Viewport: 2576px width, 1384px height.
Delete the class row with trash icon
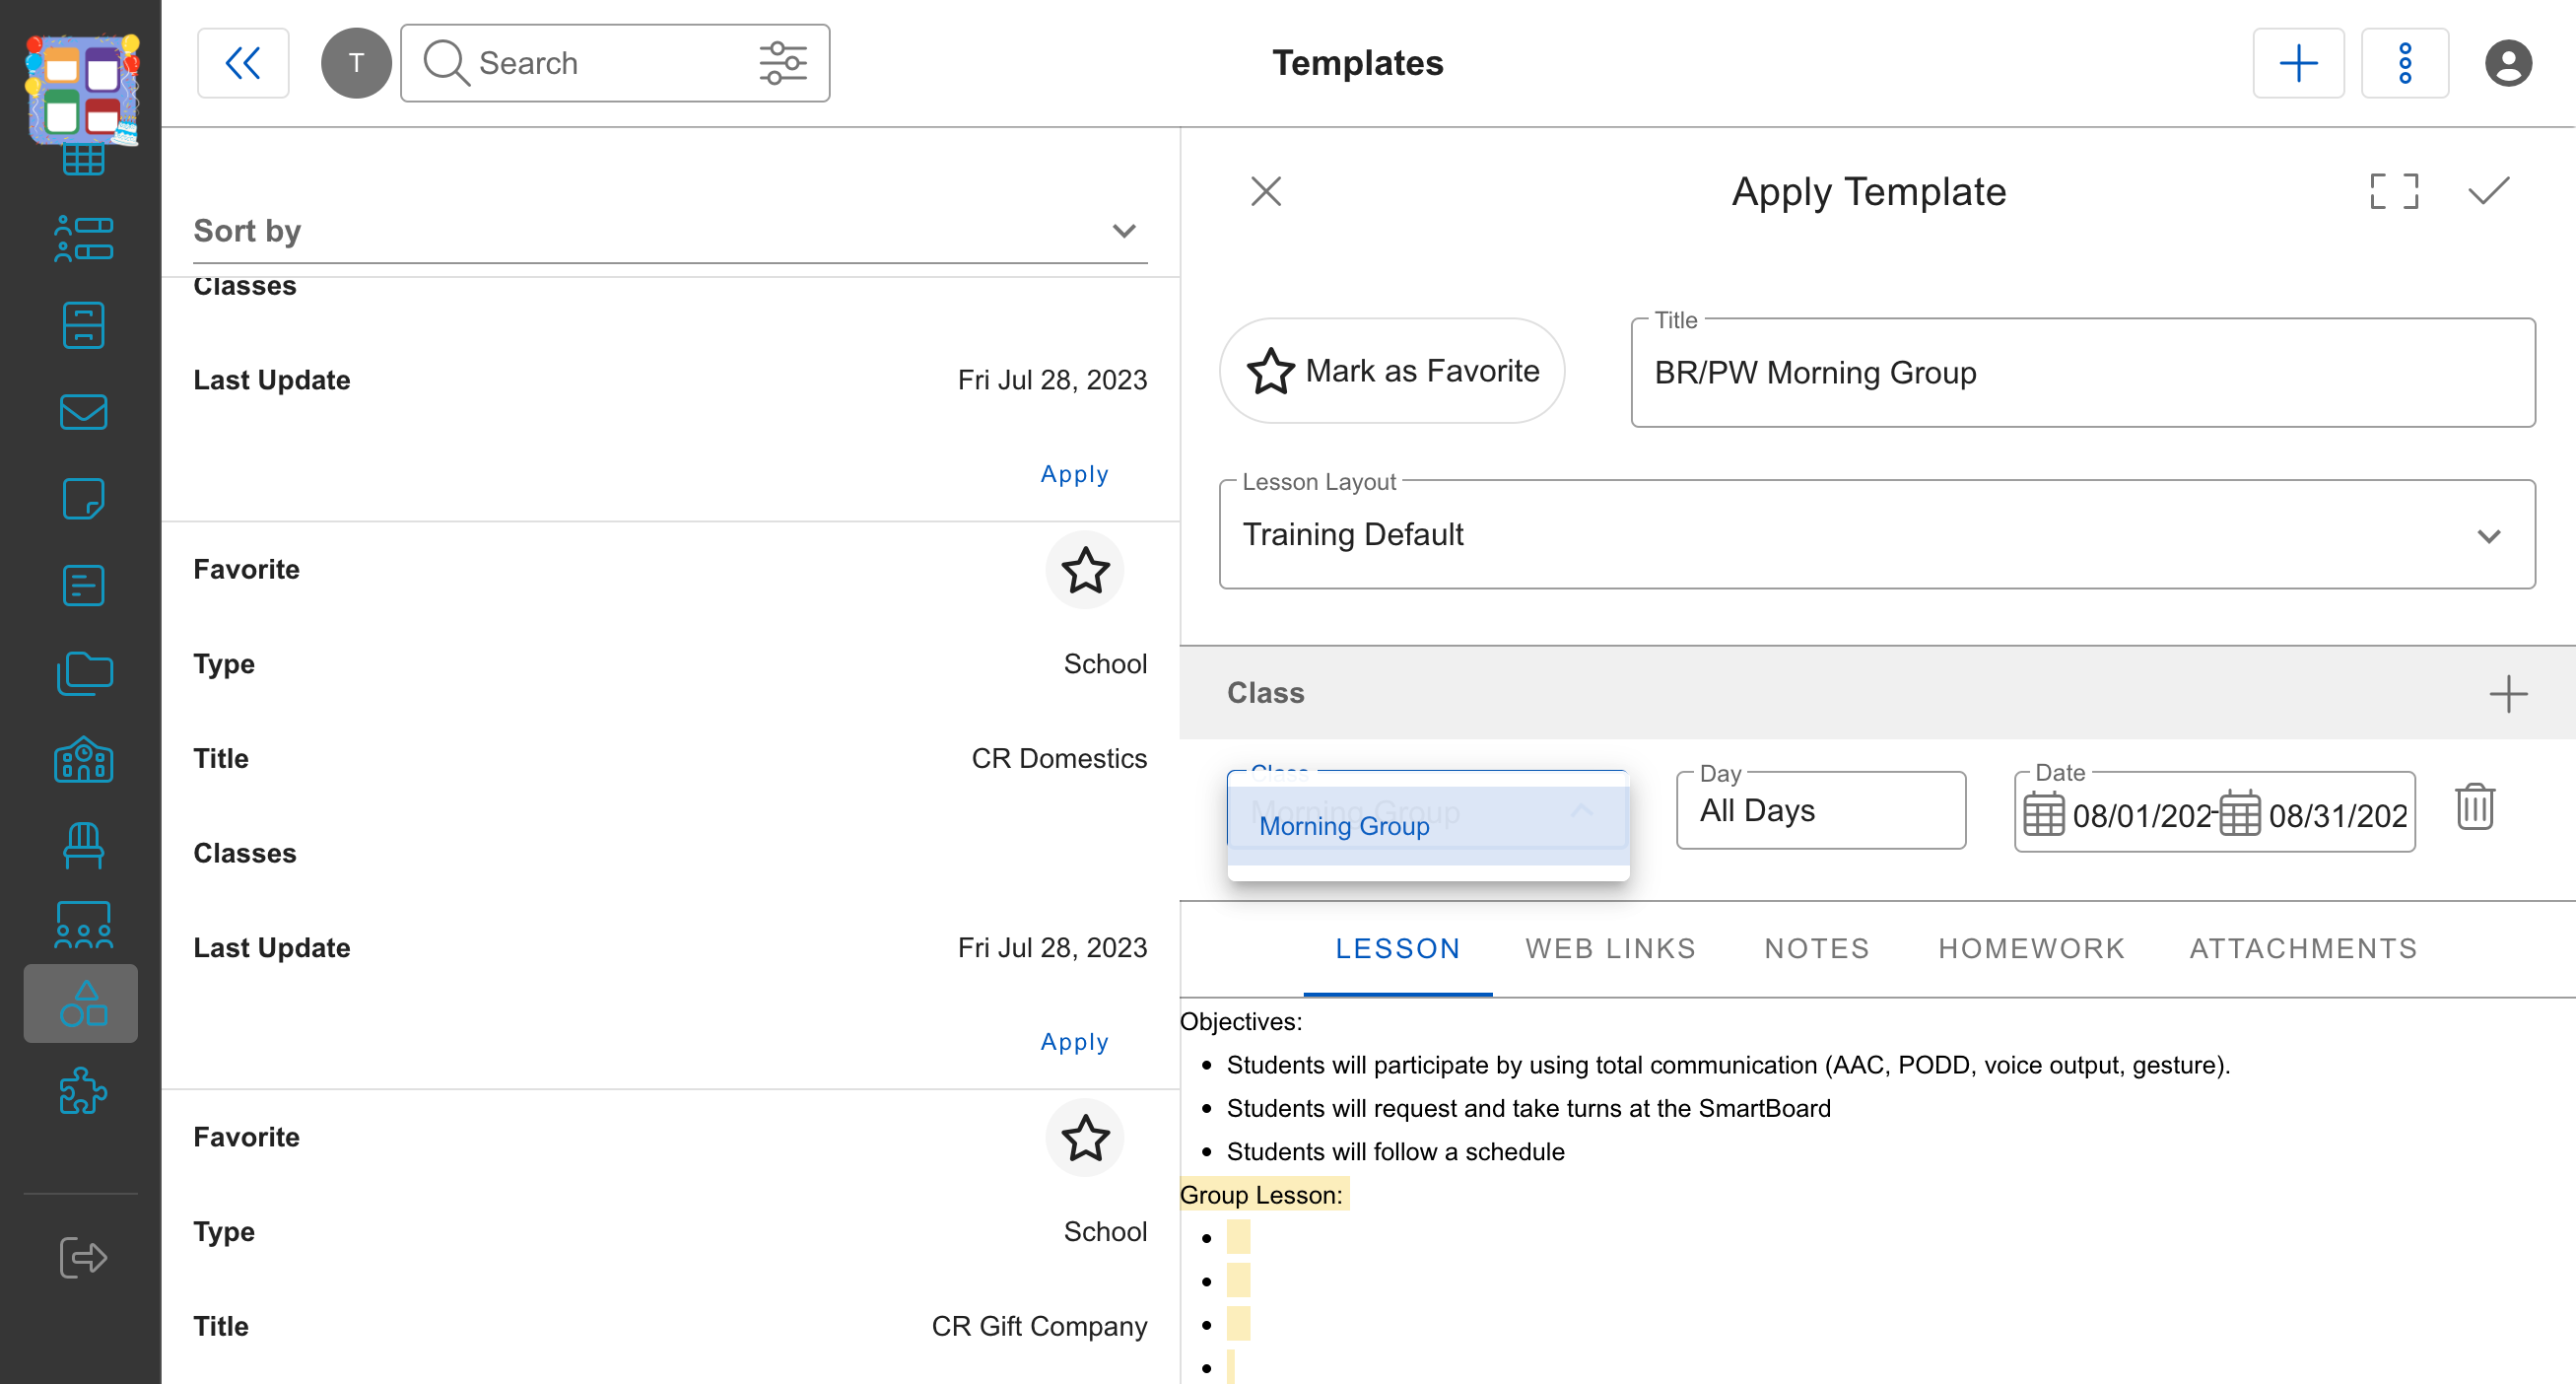click(2475, 807)
